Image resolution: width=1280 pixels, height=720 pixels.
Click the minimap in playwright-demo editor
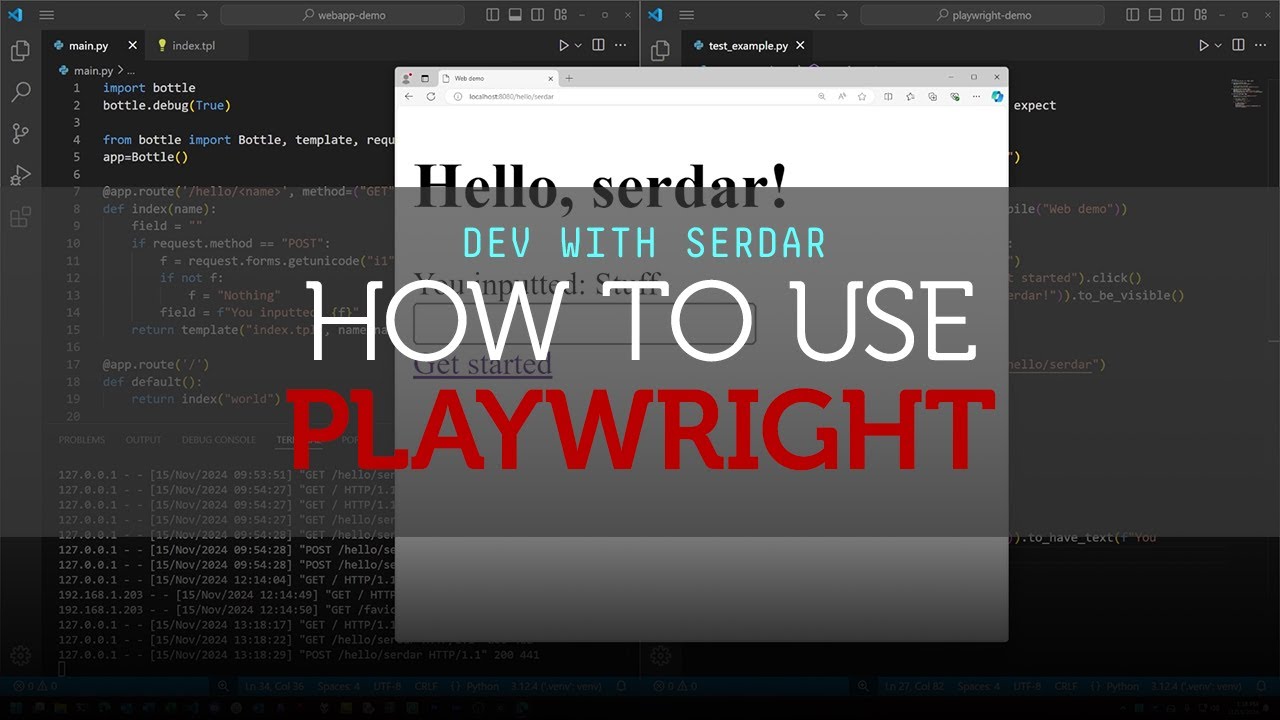pos(1245,93)
